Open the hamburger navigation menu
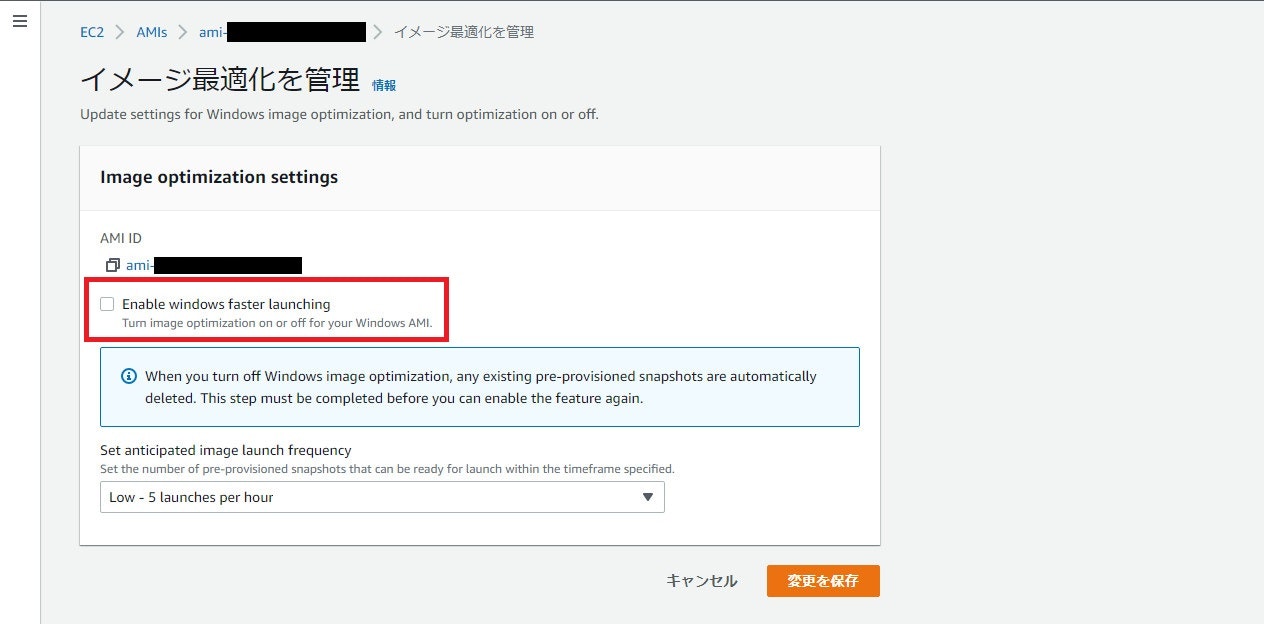This screenshot has height=624, width=1264. [20, 21]
